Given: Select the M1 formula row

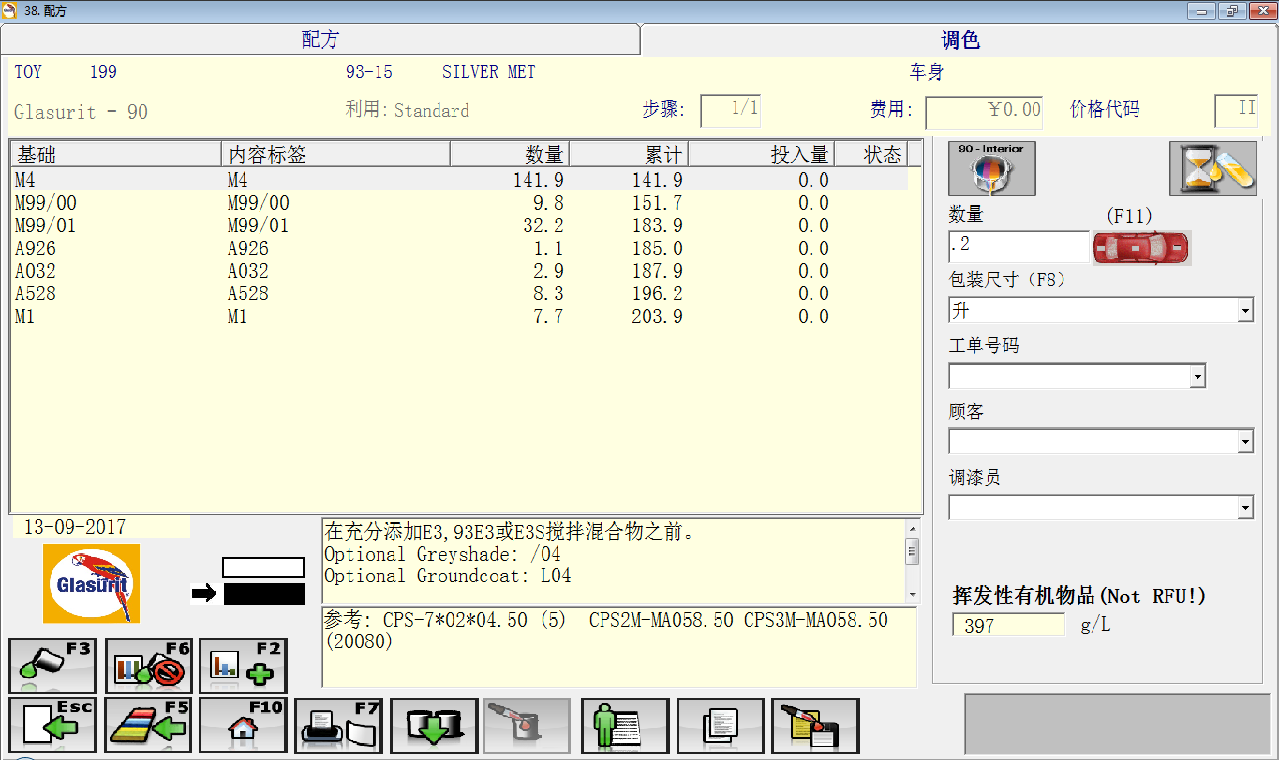Looking at the screenshot, I should [x=460, y=317].
